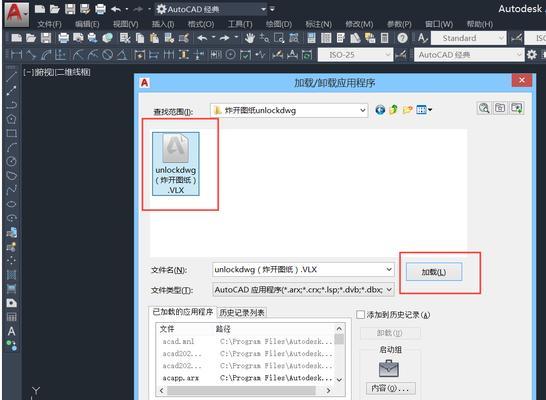The height and width of the screenshot is (400, 546).
Task: Create new folder icon in dialog
Action: click(407, 110)
